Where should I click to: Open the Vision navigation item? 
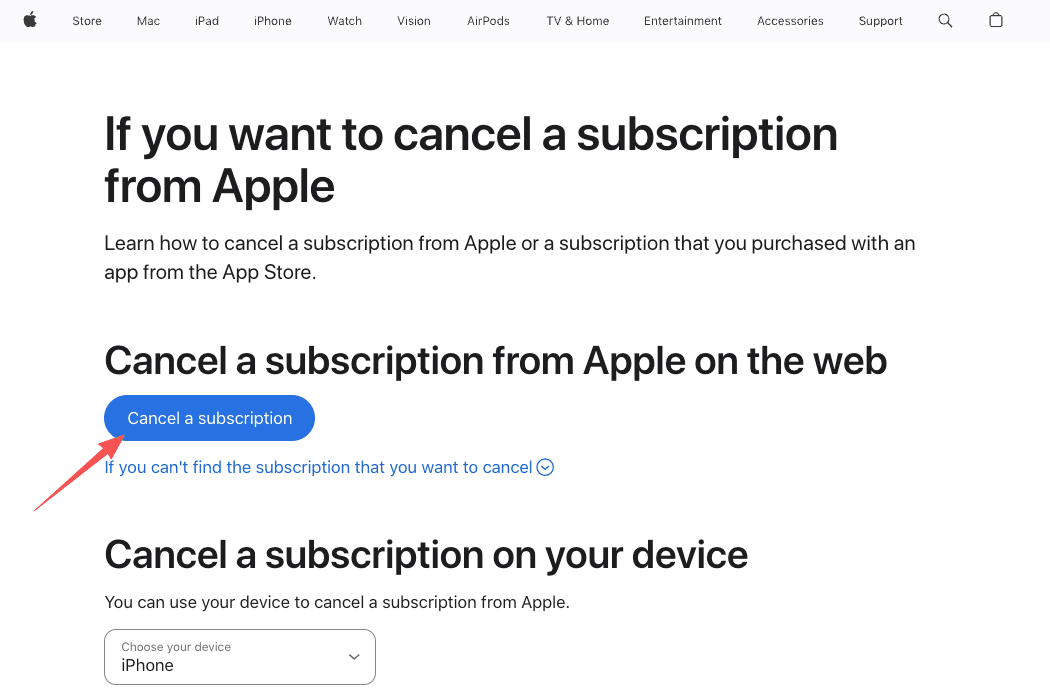click(x=413, y=20)
